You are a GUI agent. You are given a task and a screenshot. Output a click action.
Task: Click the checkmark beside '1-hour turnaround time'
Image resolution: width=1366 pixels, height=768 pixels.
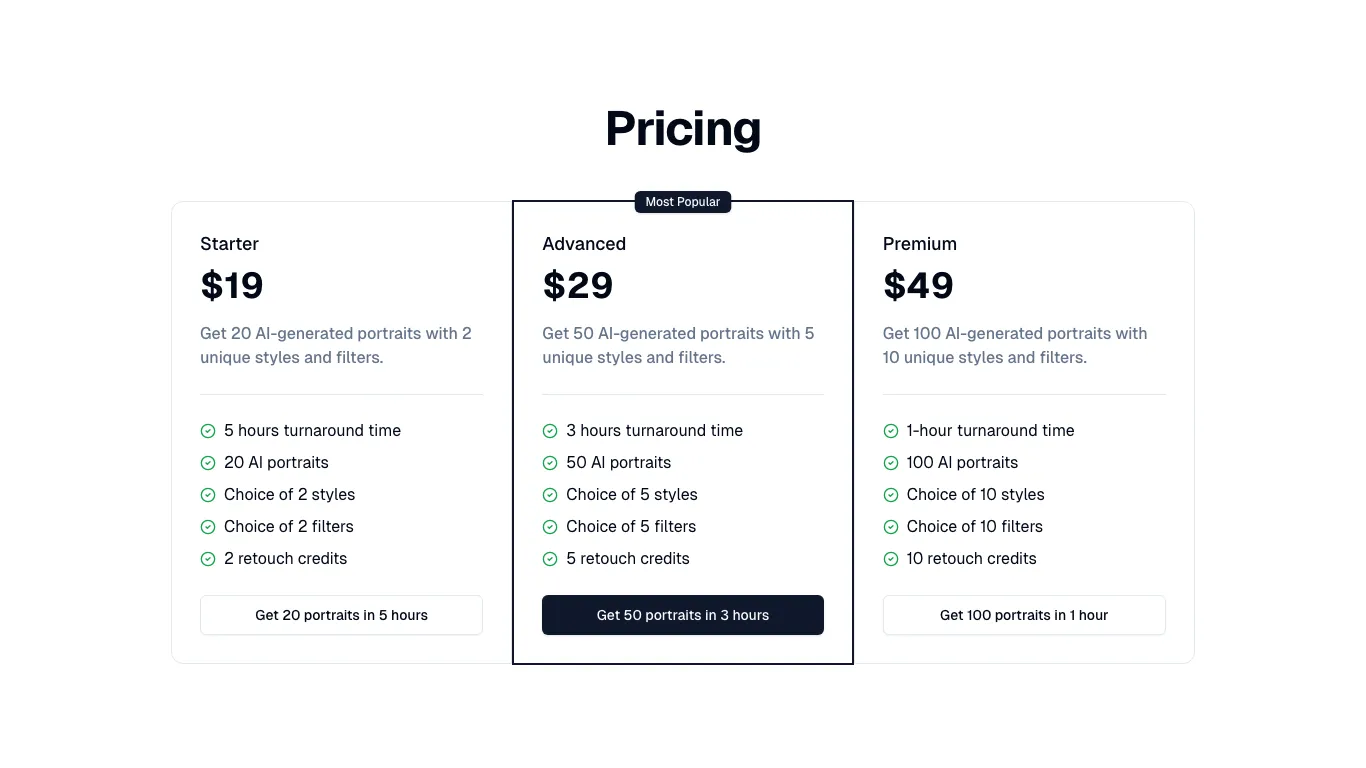point(891,430)
